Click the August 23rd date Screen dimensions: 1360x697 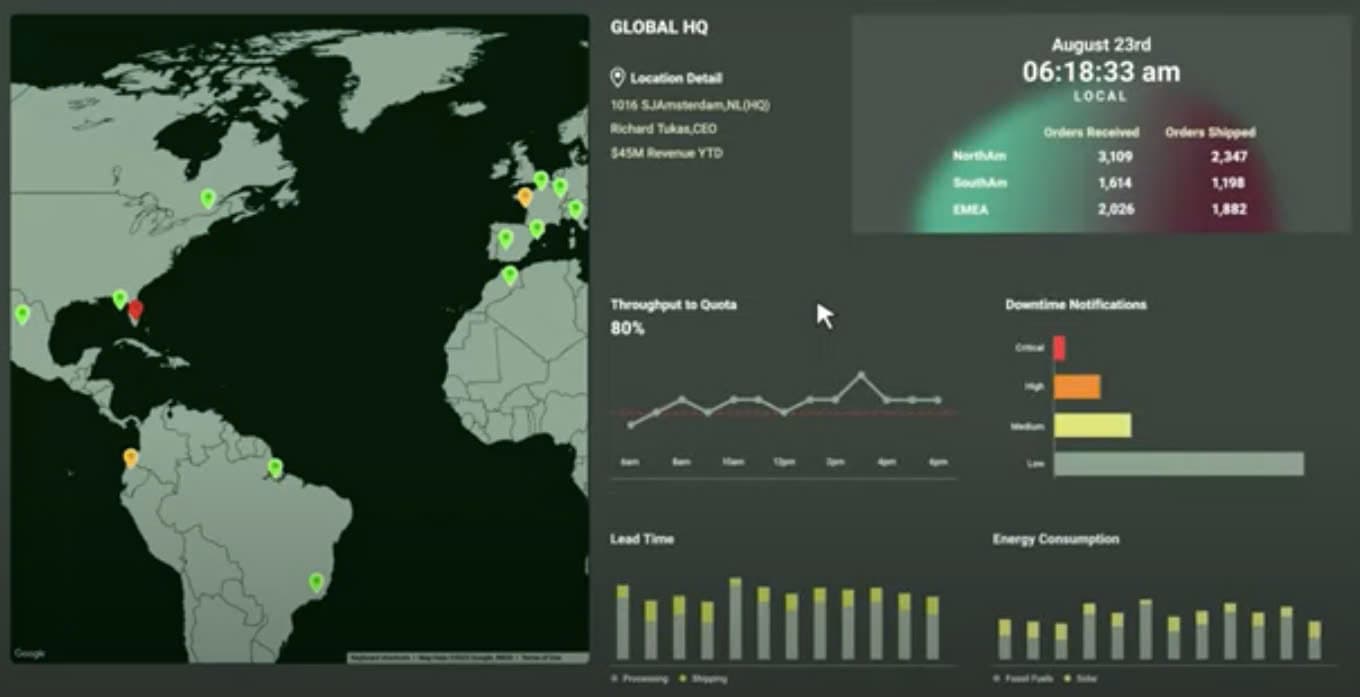coord(1101,45)
